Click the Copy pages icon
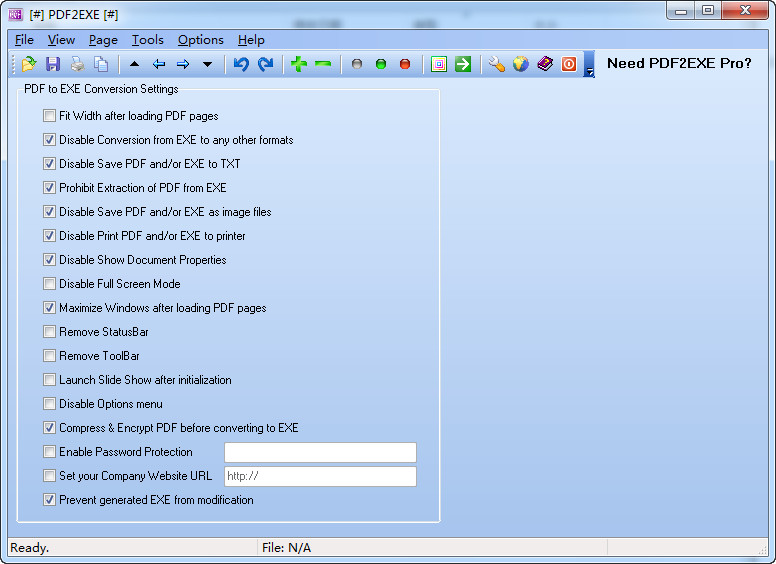 tap(101, 64)
